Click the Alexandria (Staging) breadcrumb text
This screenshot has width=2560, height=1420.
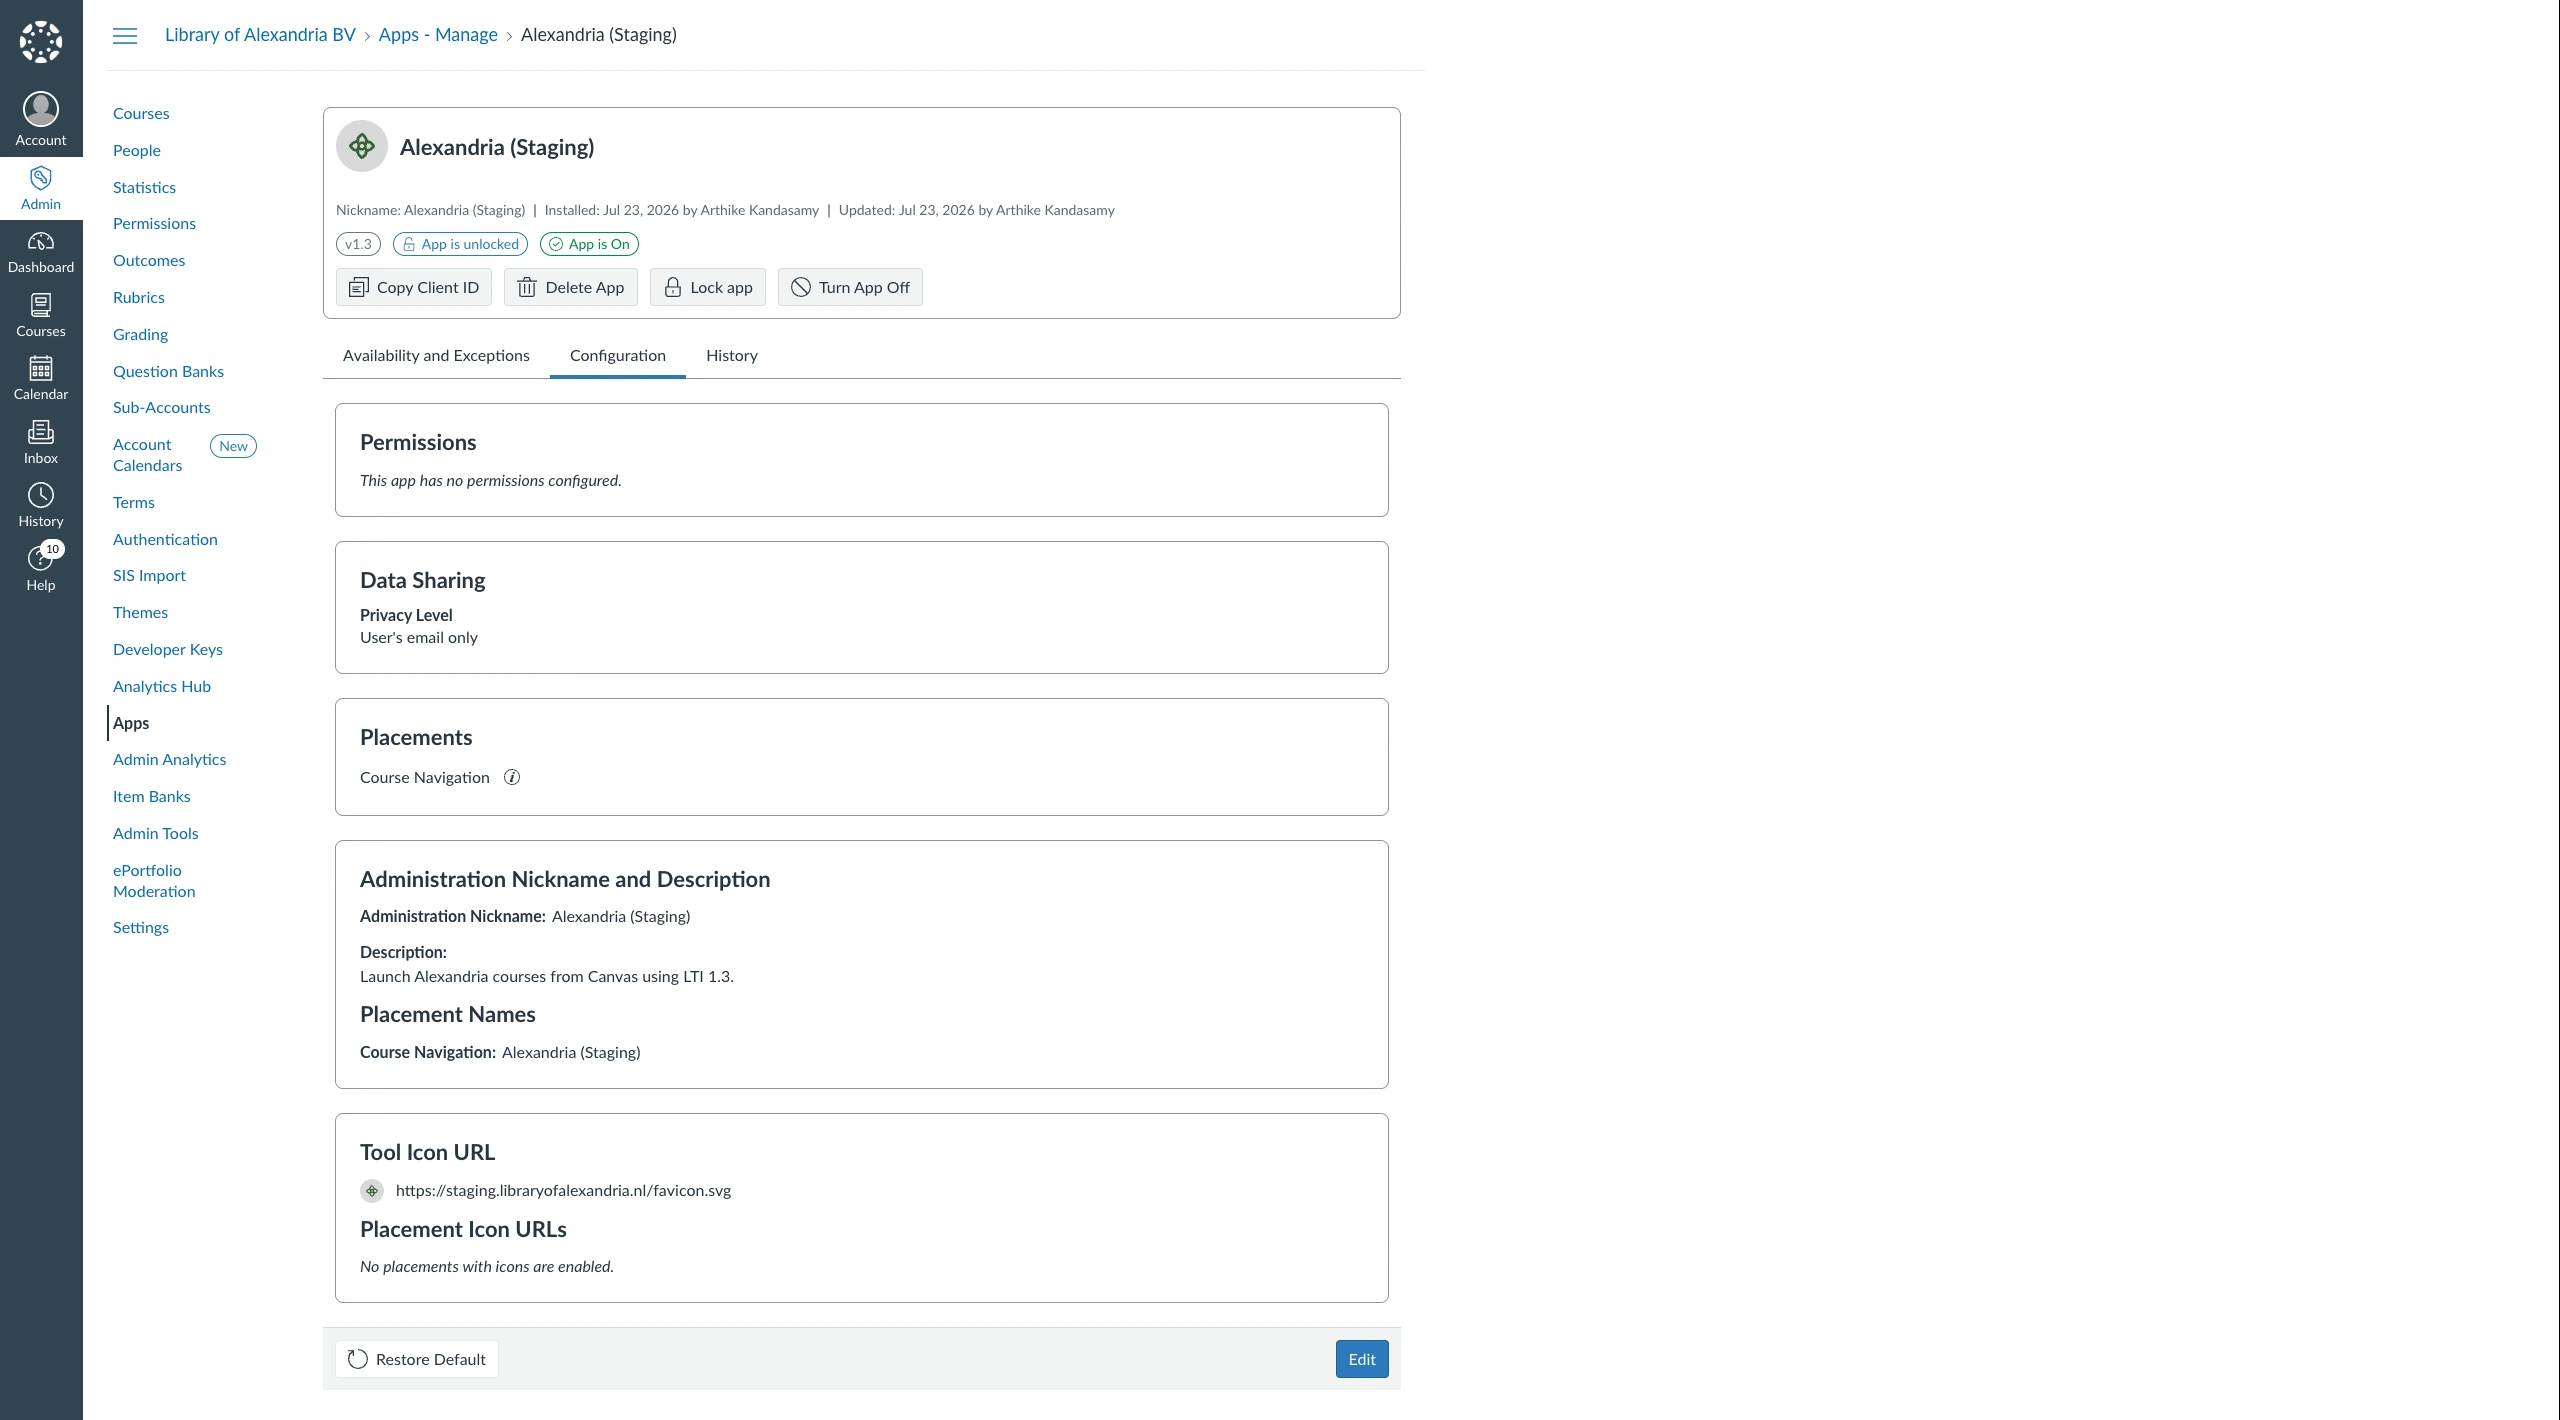pyautogui.click(x=599, y=35)
